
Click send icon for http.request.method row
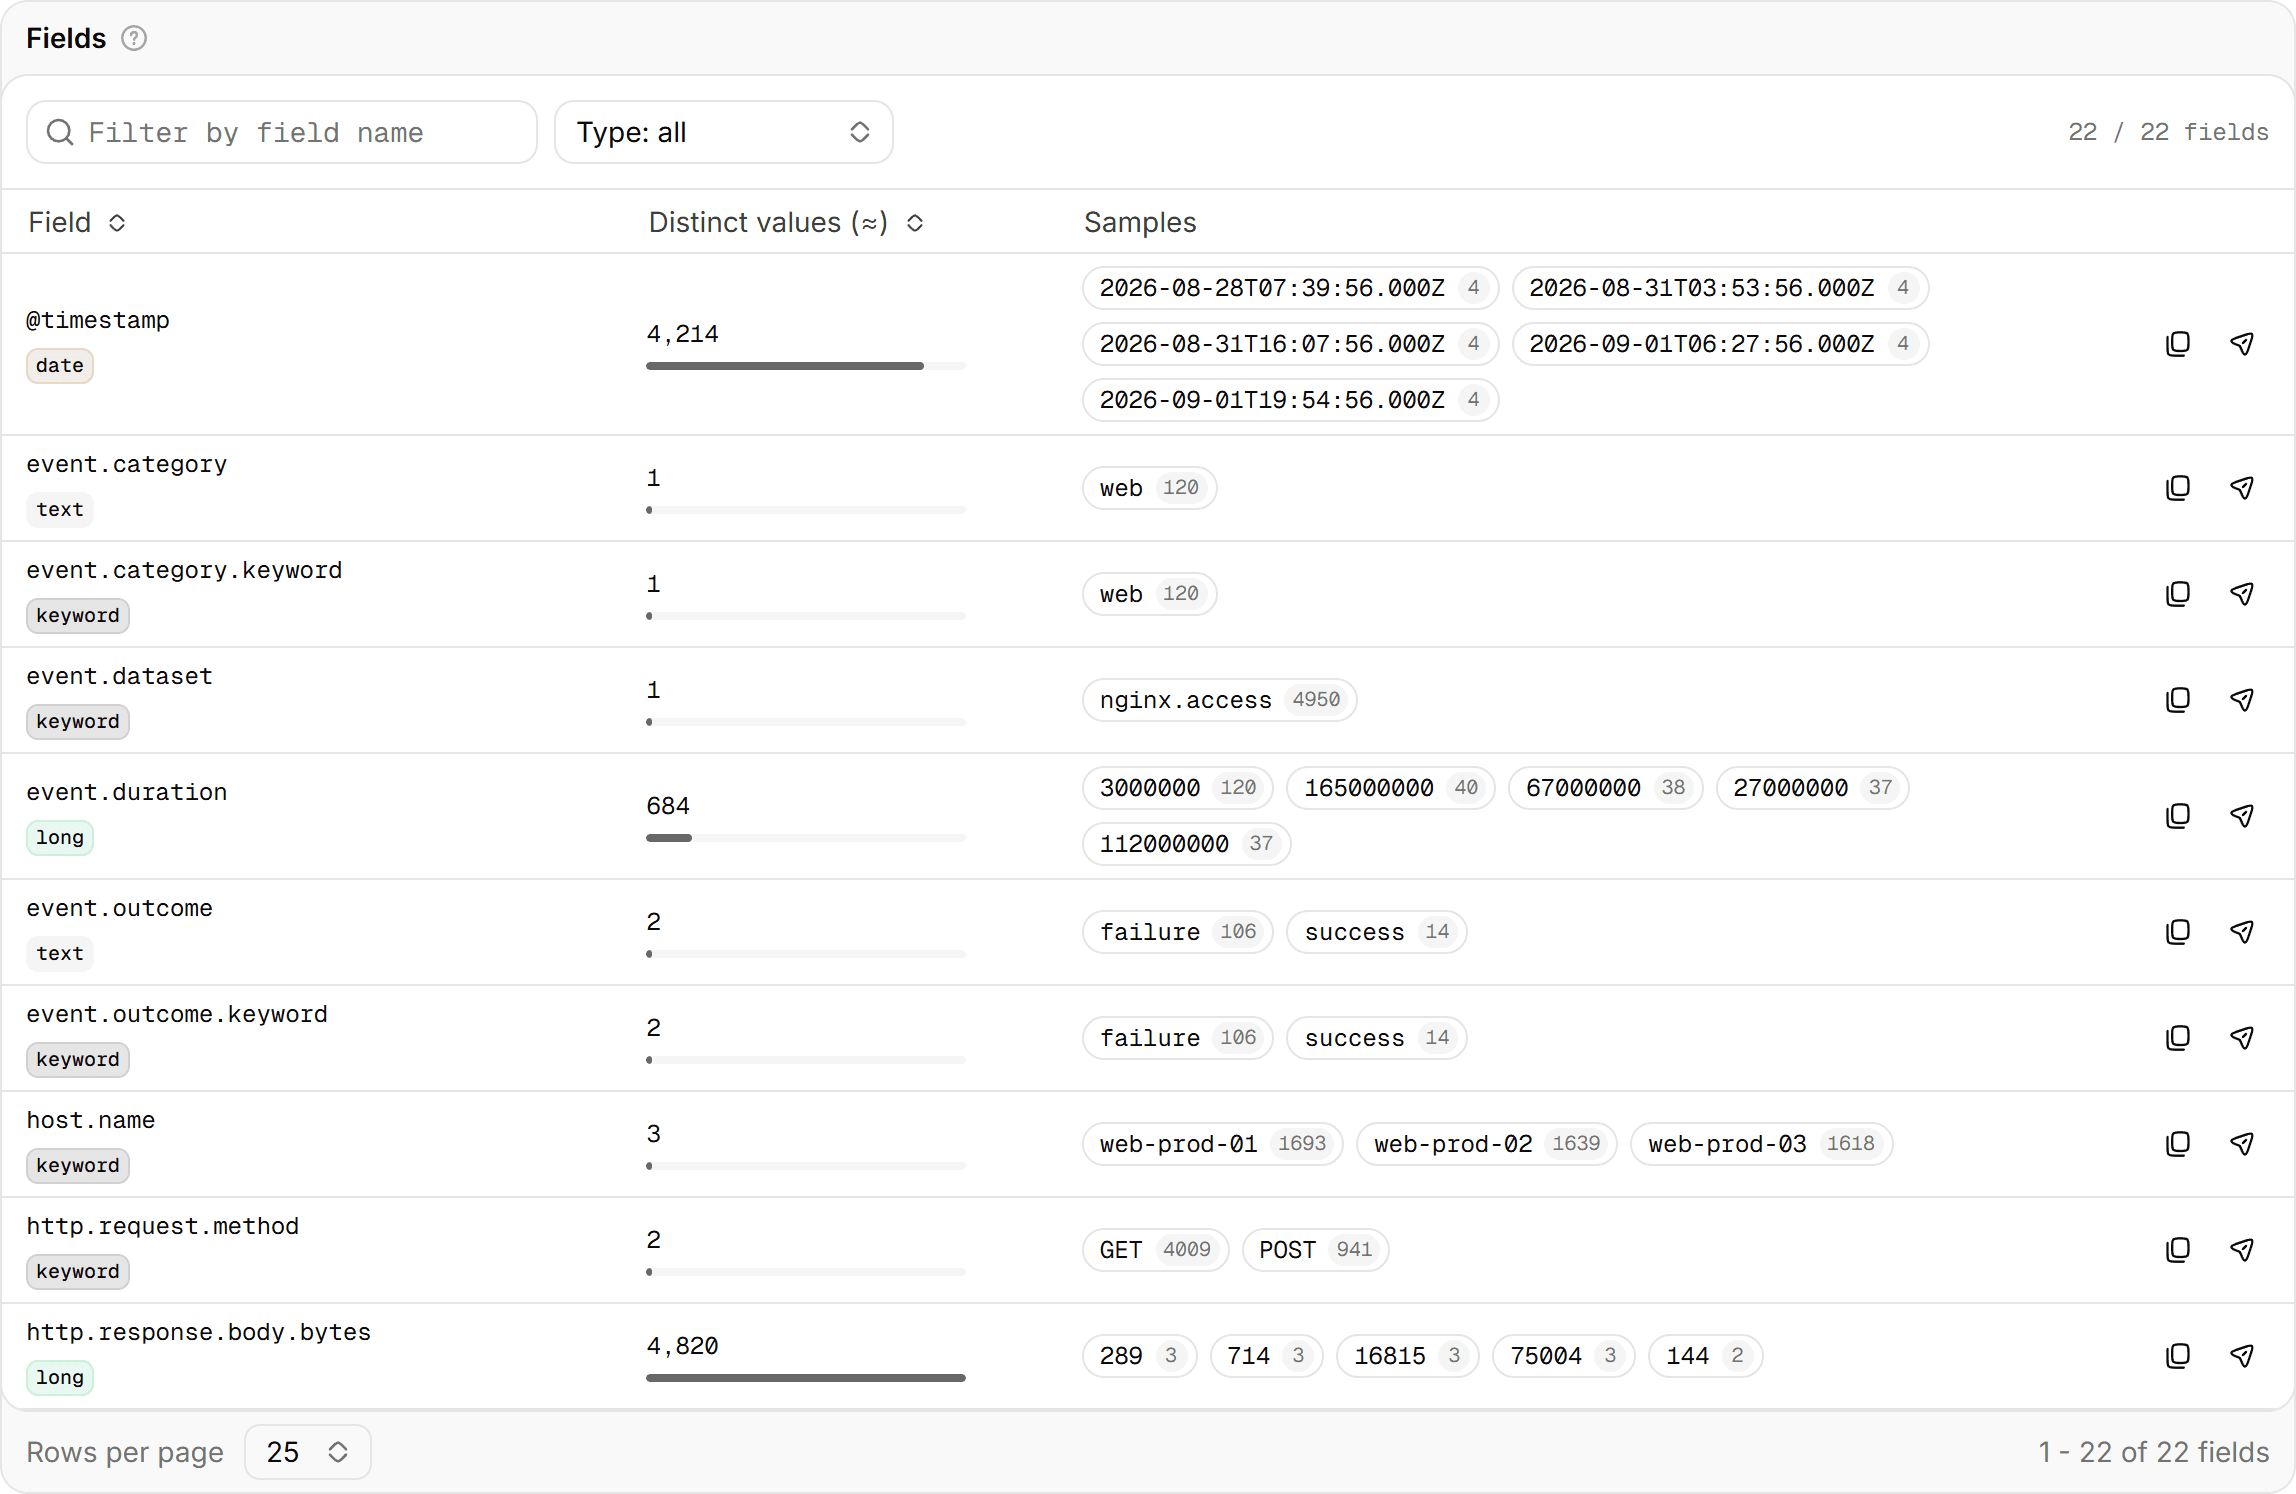pos(2242,1250)
